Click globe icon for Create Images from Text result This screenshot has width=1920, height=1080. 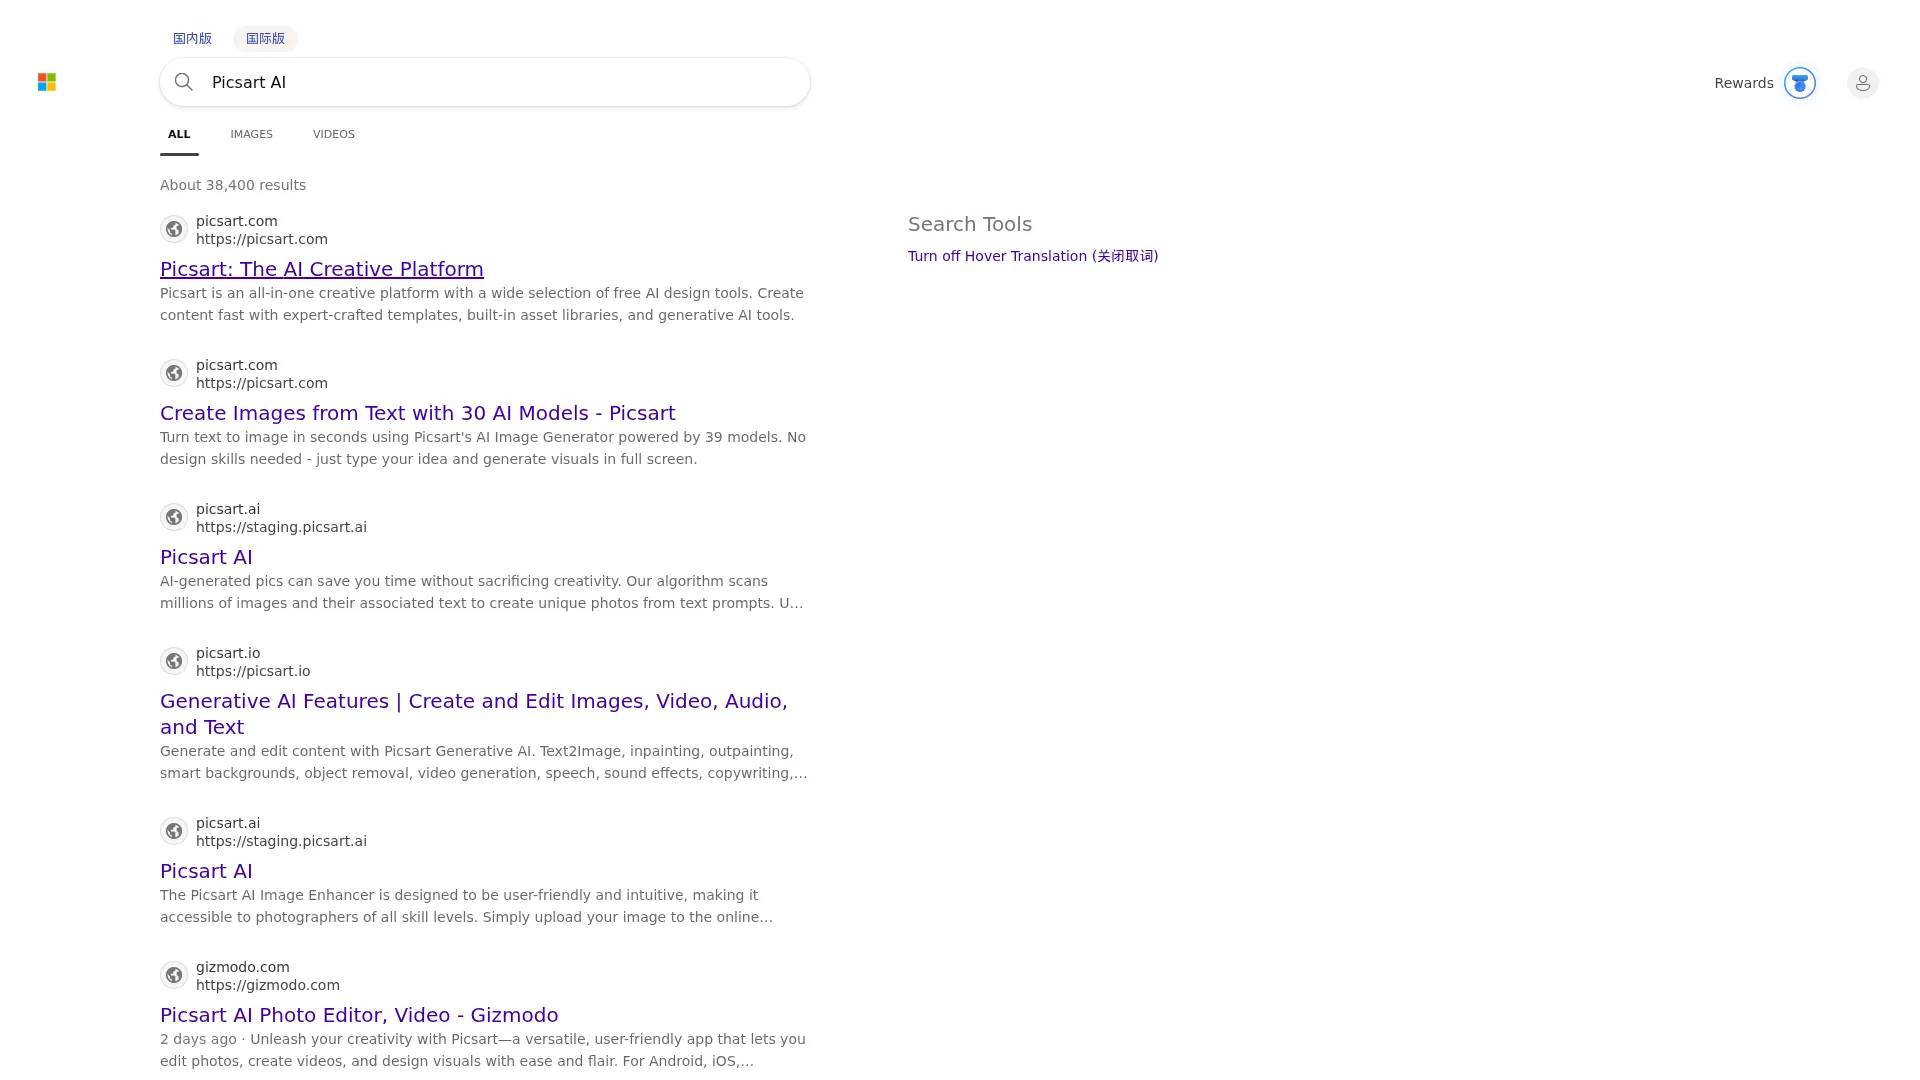pyautogui.click(x=174, y=373)
